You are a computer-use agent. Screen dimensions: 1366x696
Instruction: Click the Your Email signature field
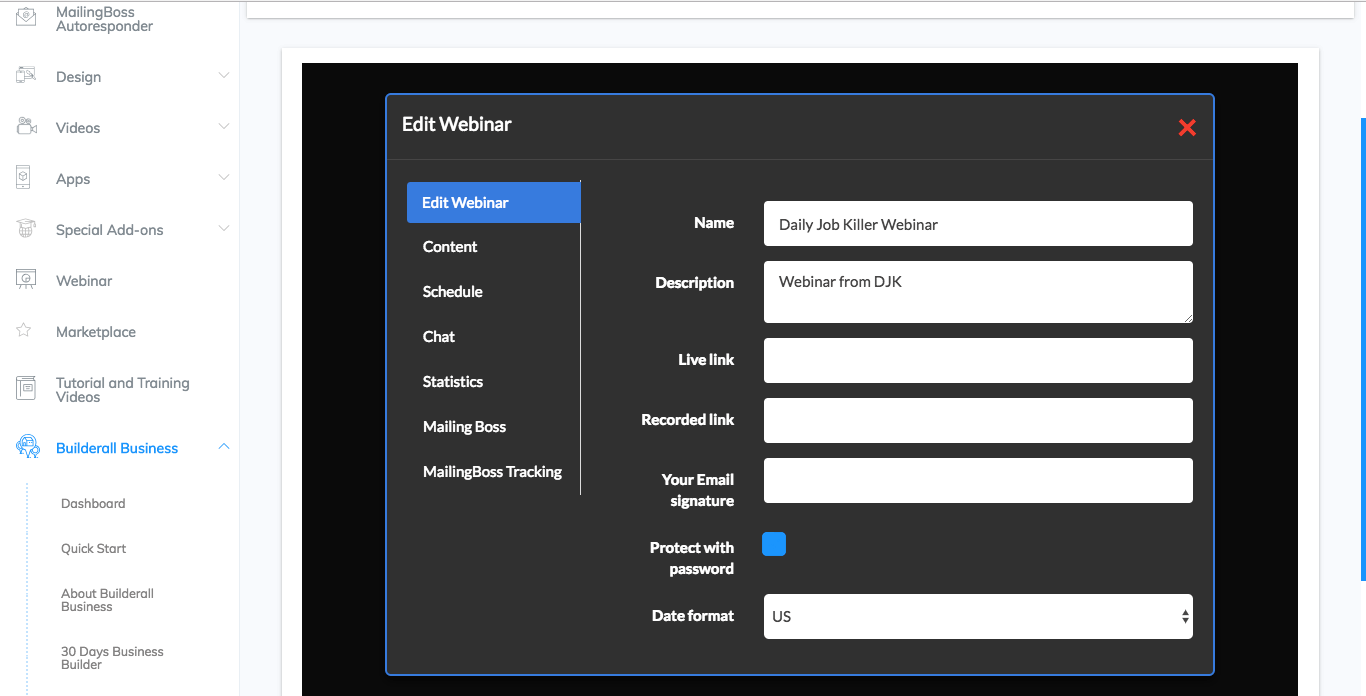pos(978,480)
